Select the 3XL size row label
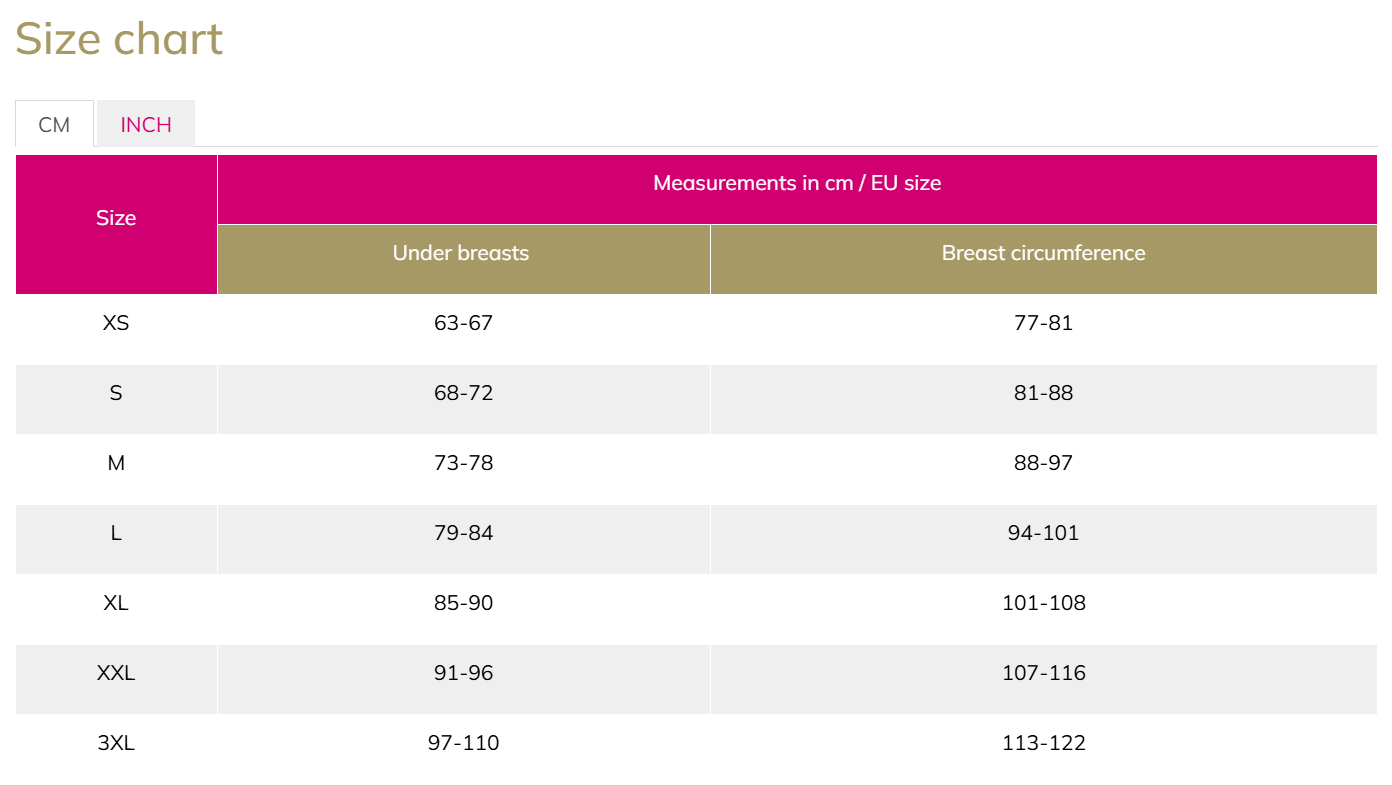This screenshot has height=785, width=1392. tap(116, 743)
